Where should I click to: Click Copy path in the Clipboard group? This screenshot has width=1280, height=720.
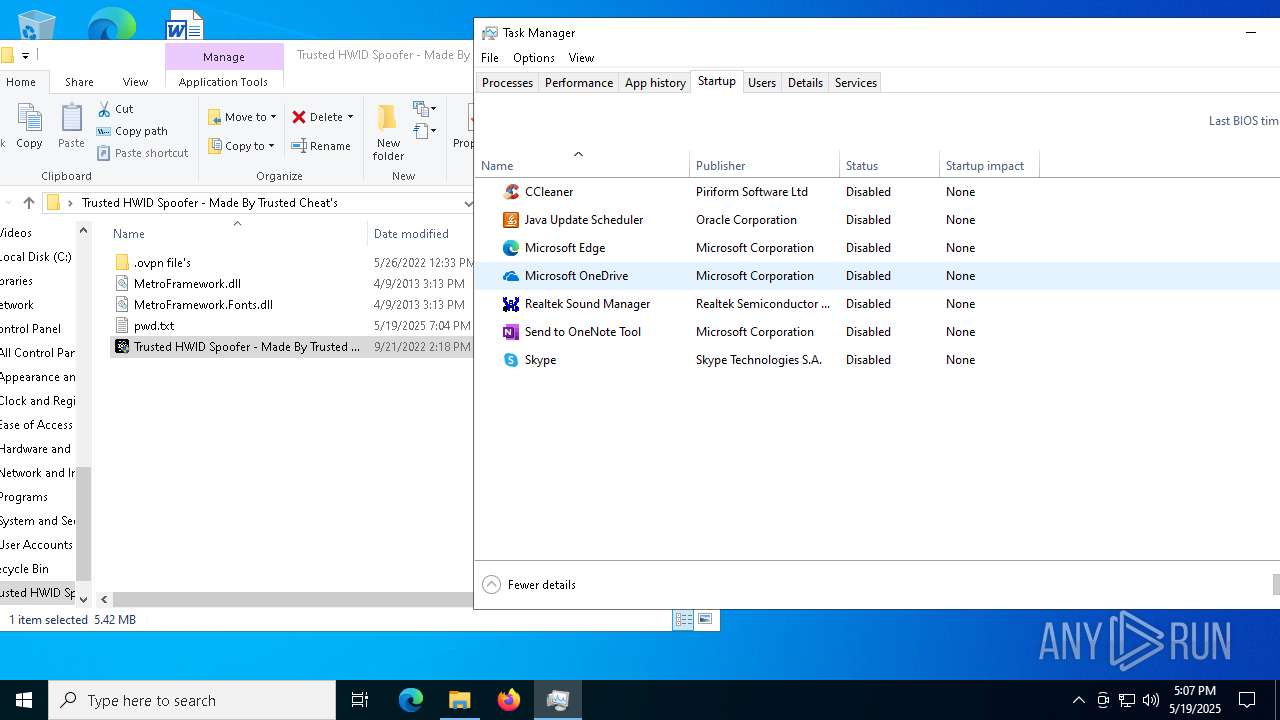(x=132, y=131)
